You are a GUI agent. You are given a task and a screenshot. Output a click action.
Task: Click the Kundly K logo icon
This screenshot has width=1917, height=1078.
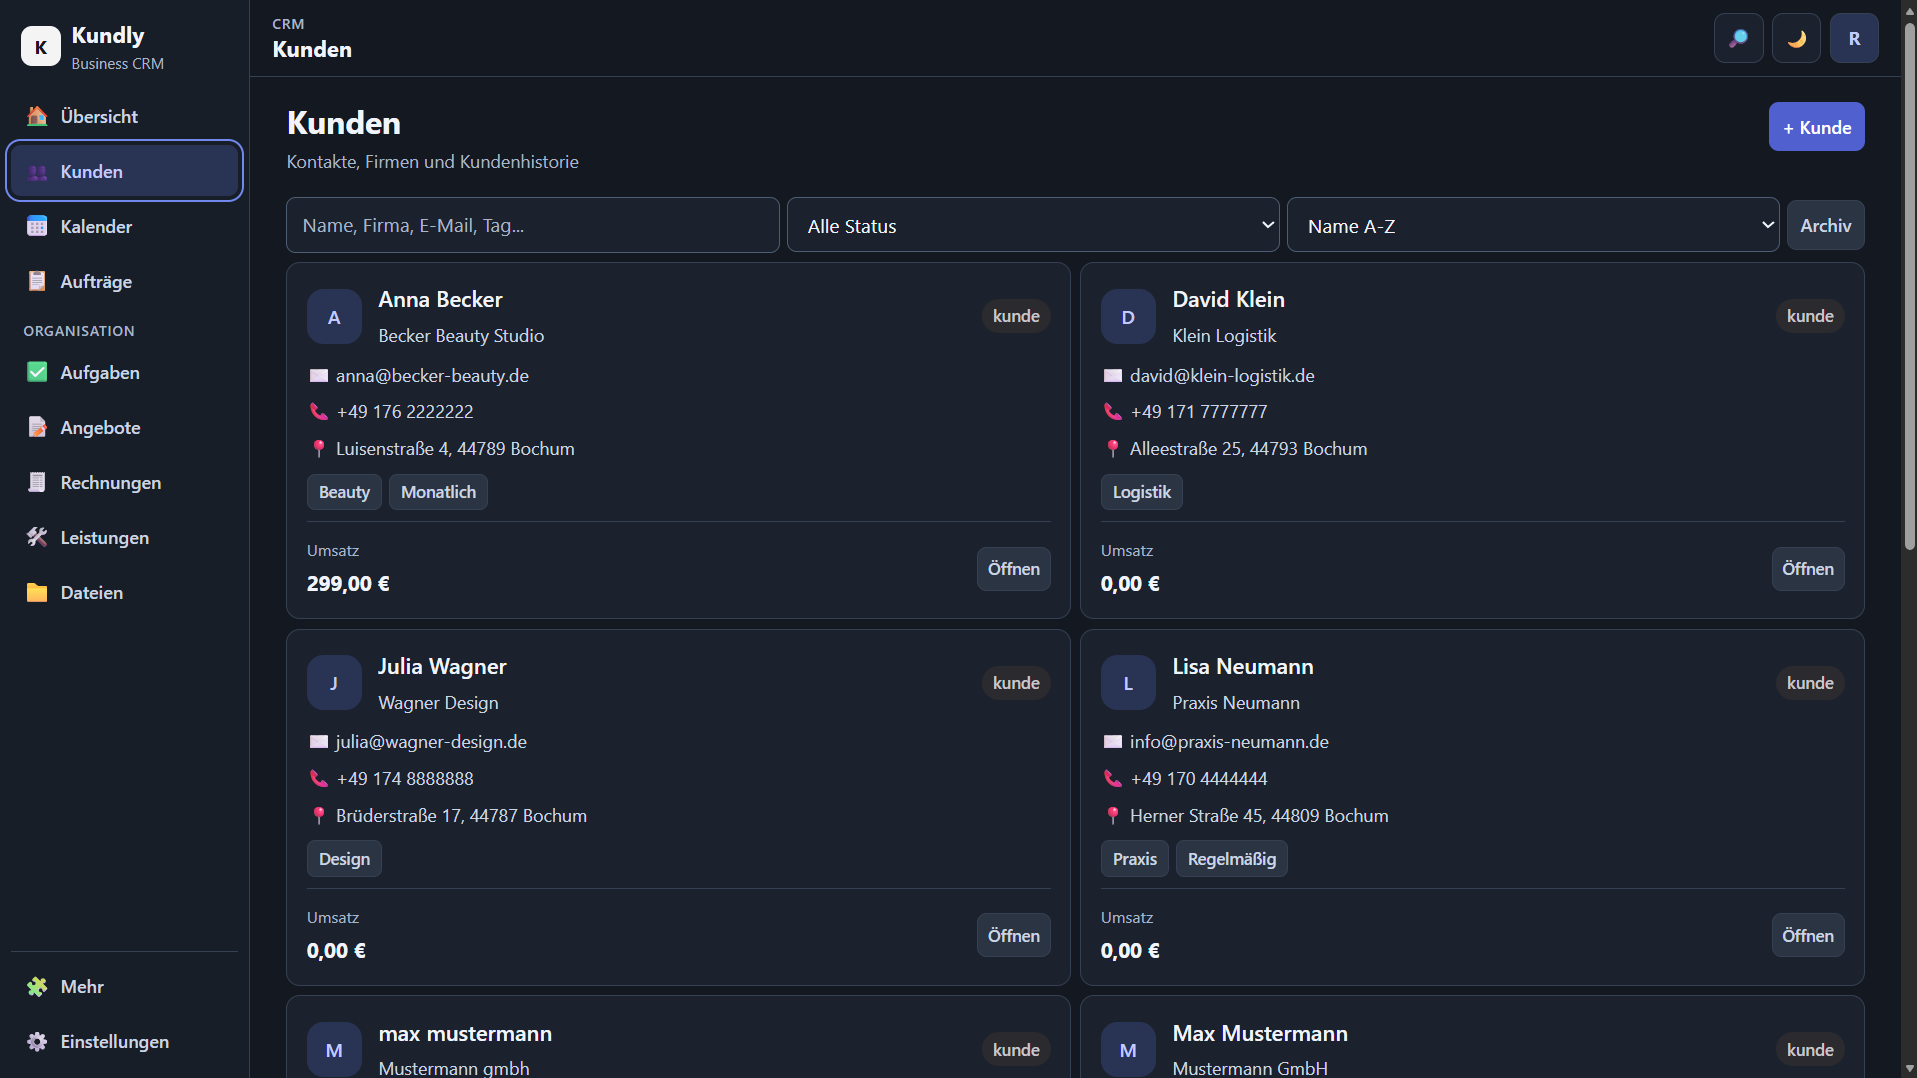[x=41, y=47]
